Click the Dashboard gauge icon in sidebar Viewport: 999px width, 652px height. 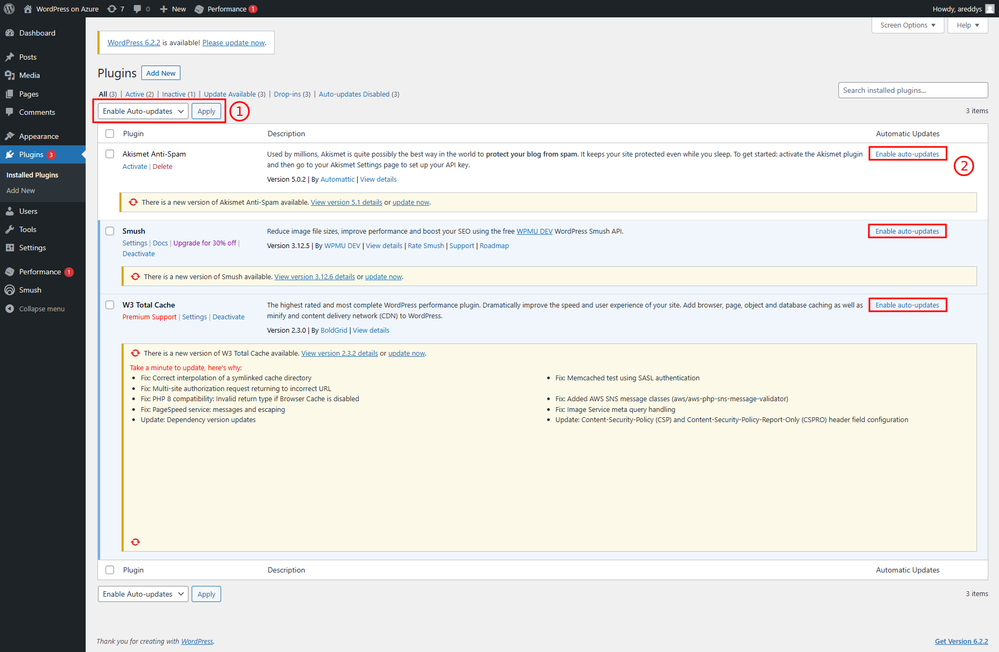[10, 33]
